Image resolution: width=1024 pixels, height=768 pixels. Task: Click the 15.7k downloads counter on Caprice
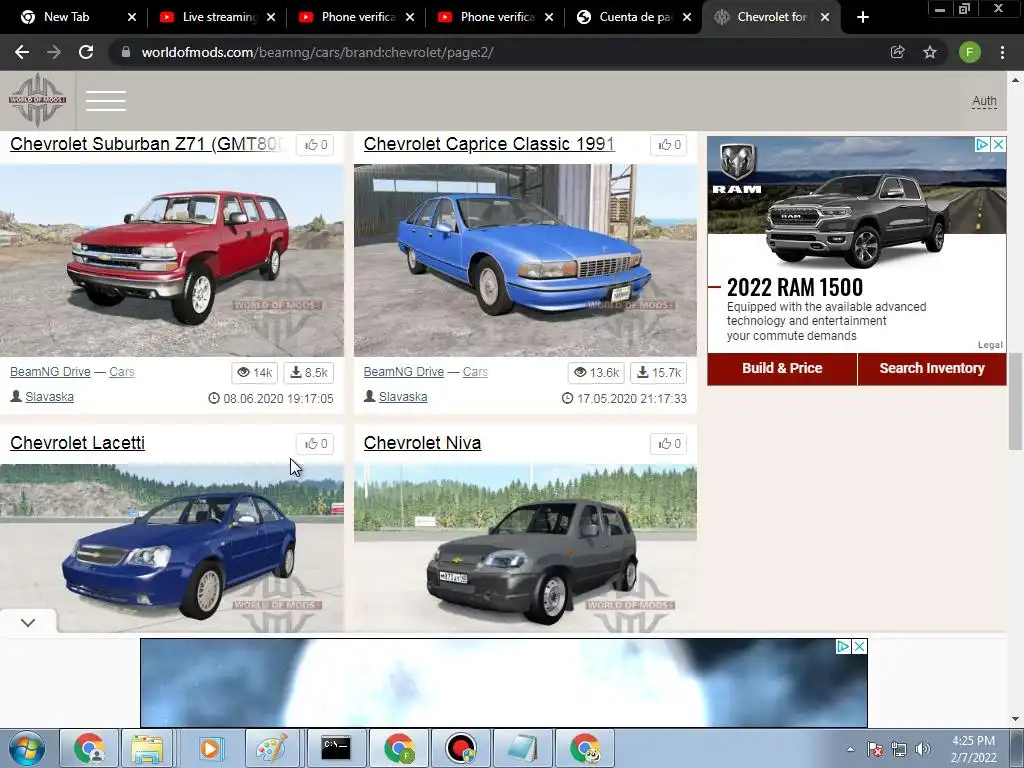point(659,372)
